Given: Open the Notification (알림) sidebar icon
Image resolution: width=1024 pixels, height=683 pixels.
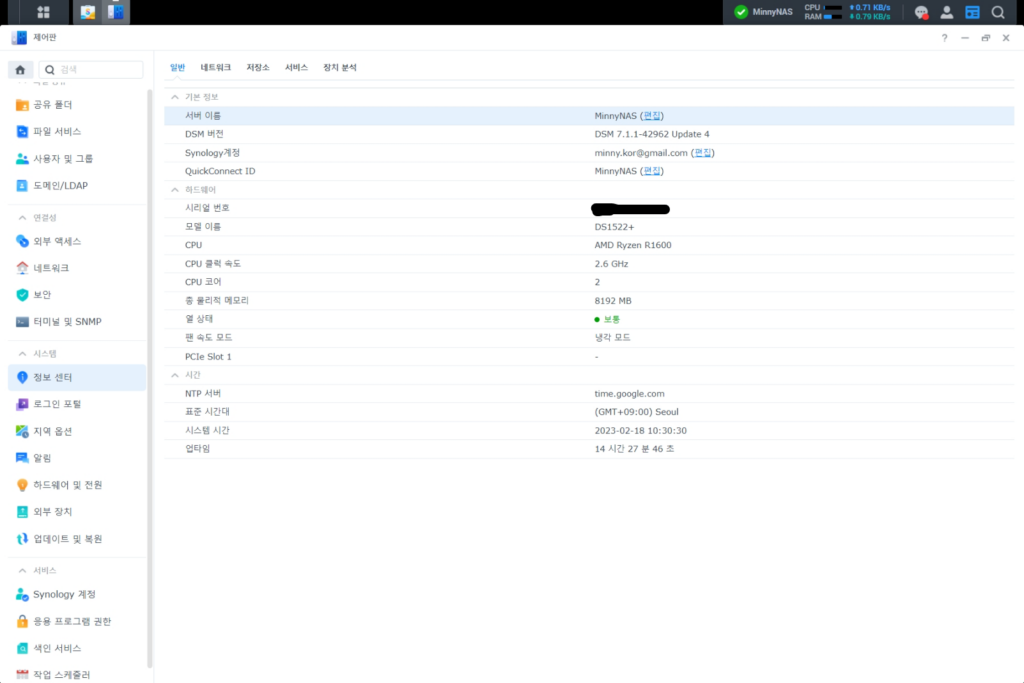Looking at the screenshot, I should [22, 458].
